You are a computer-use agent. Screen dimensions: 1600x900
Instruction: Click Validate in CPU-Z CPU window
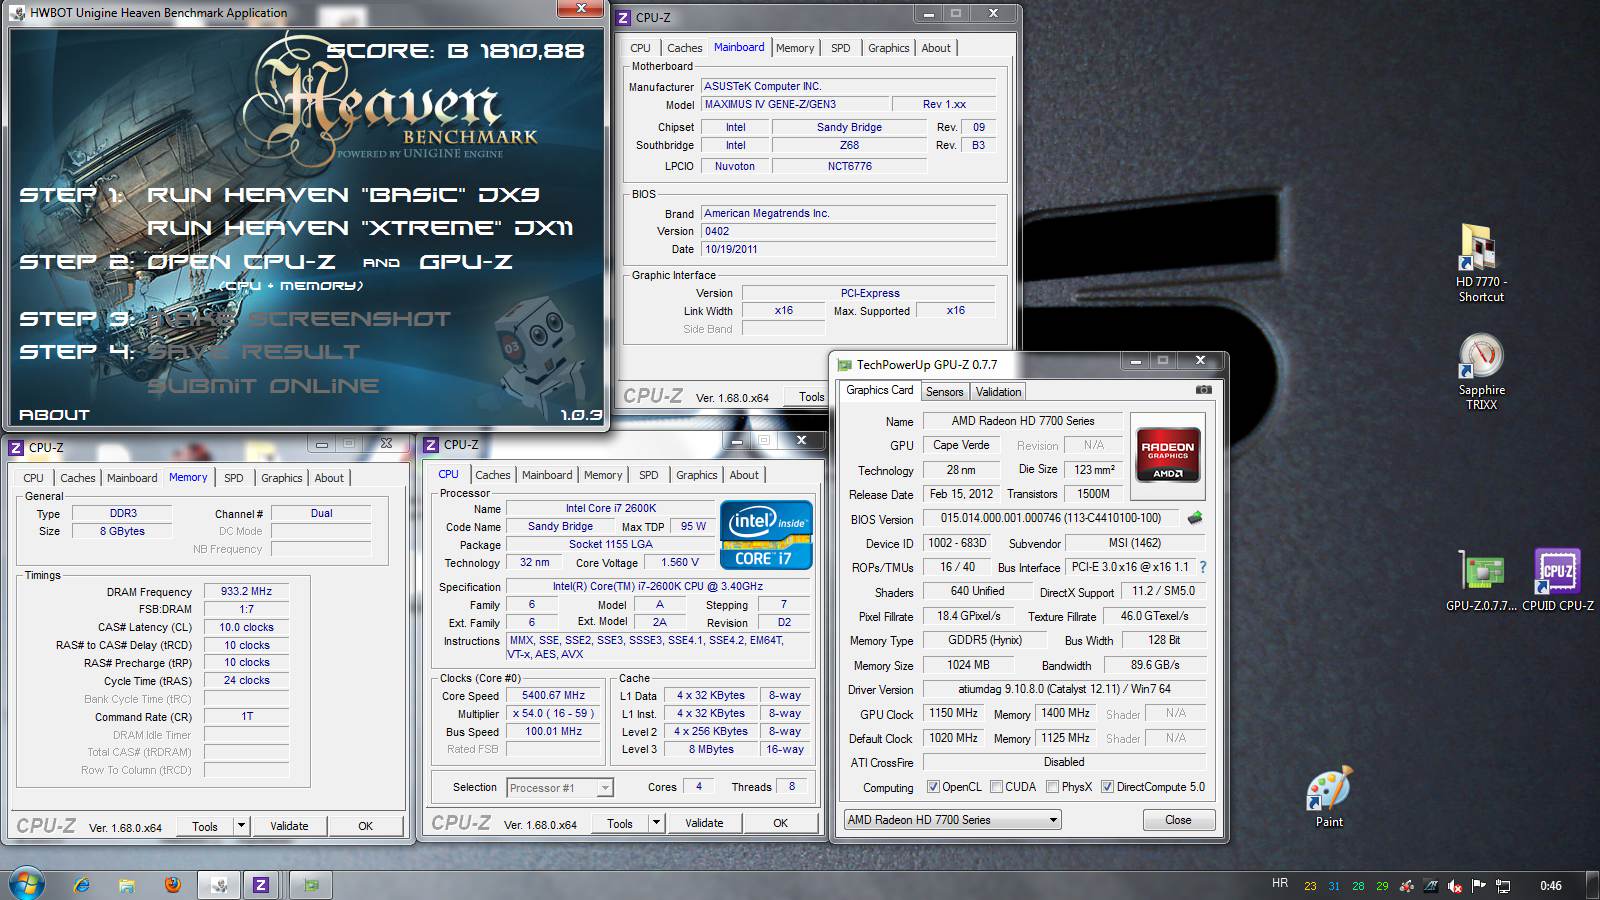[704, 823]
